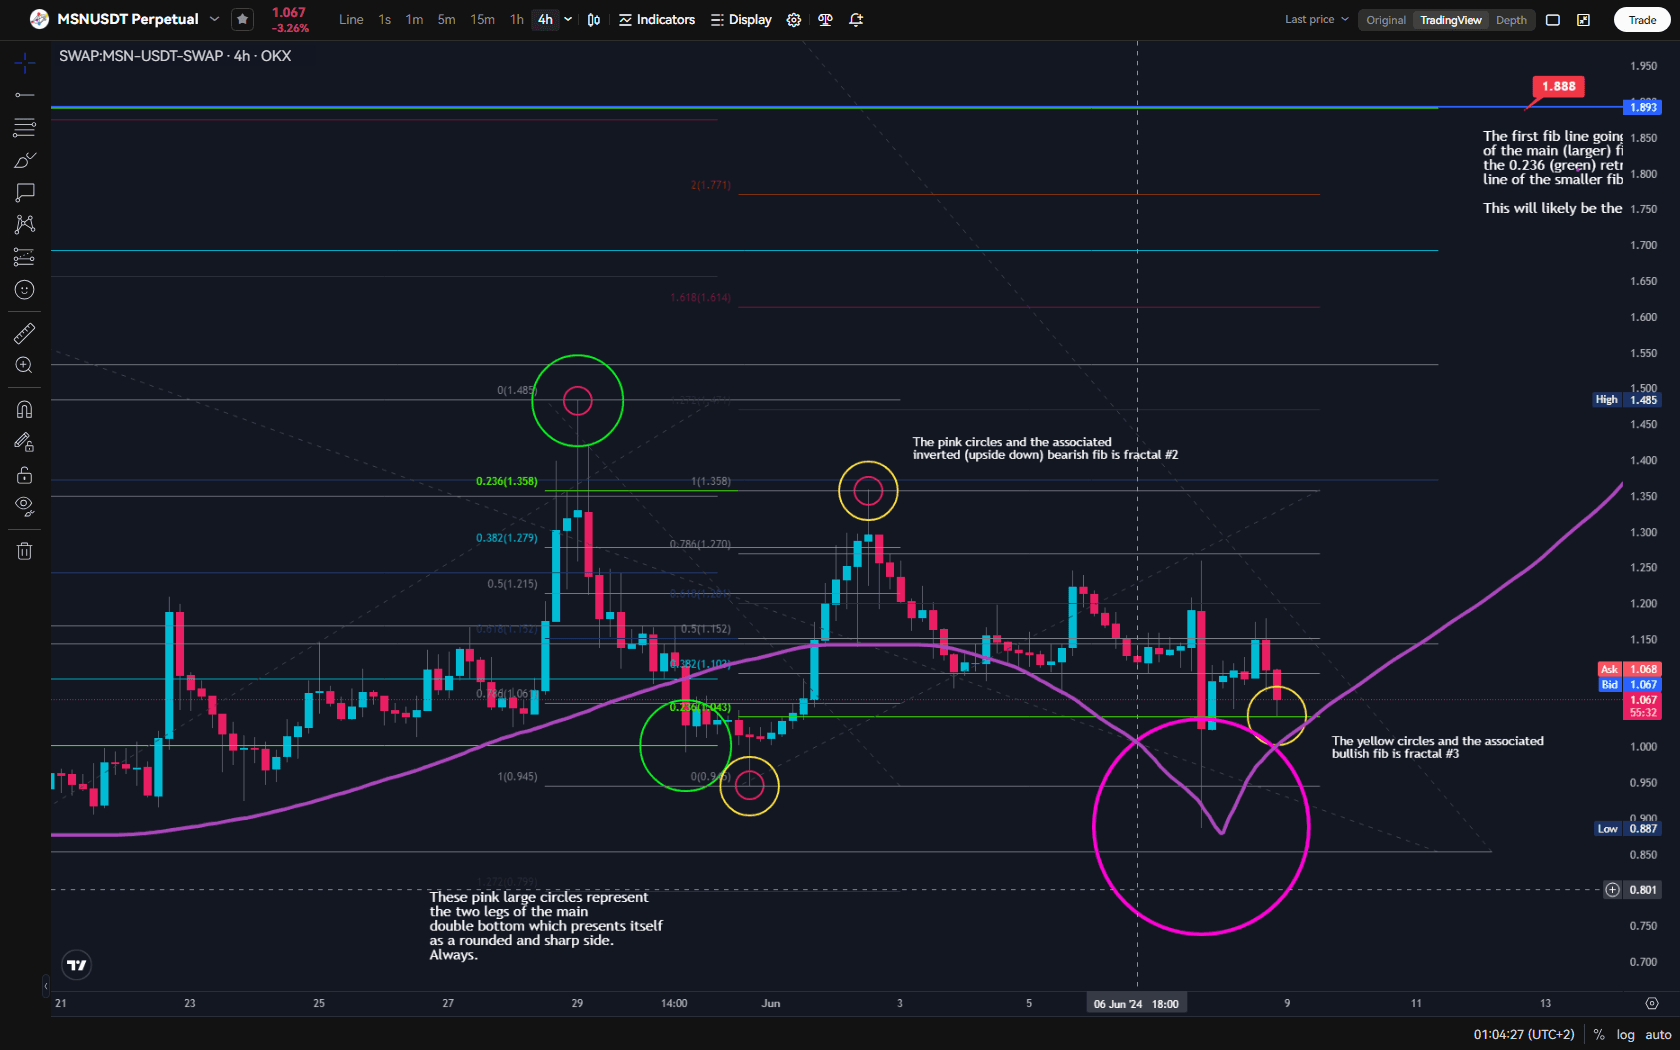Select the 5m timeframe
This screenshot has height=1050, width=1680.
(446, 20)
